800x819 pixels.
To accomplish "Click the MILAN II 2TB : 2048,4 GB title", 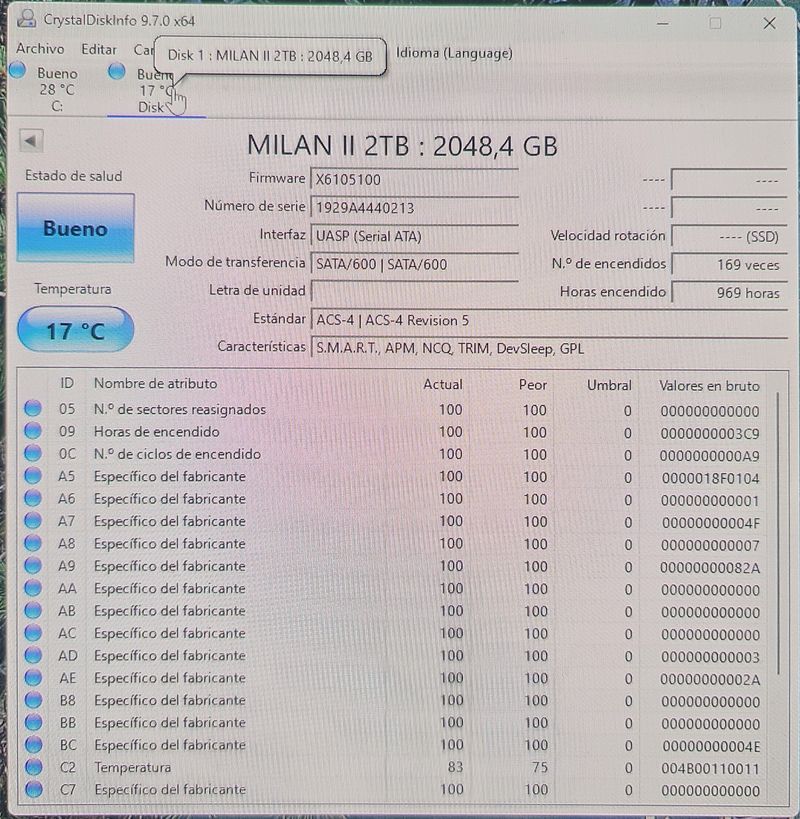I will [402, 146].
